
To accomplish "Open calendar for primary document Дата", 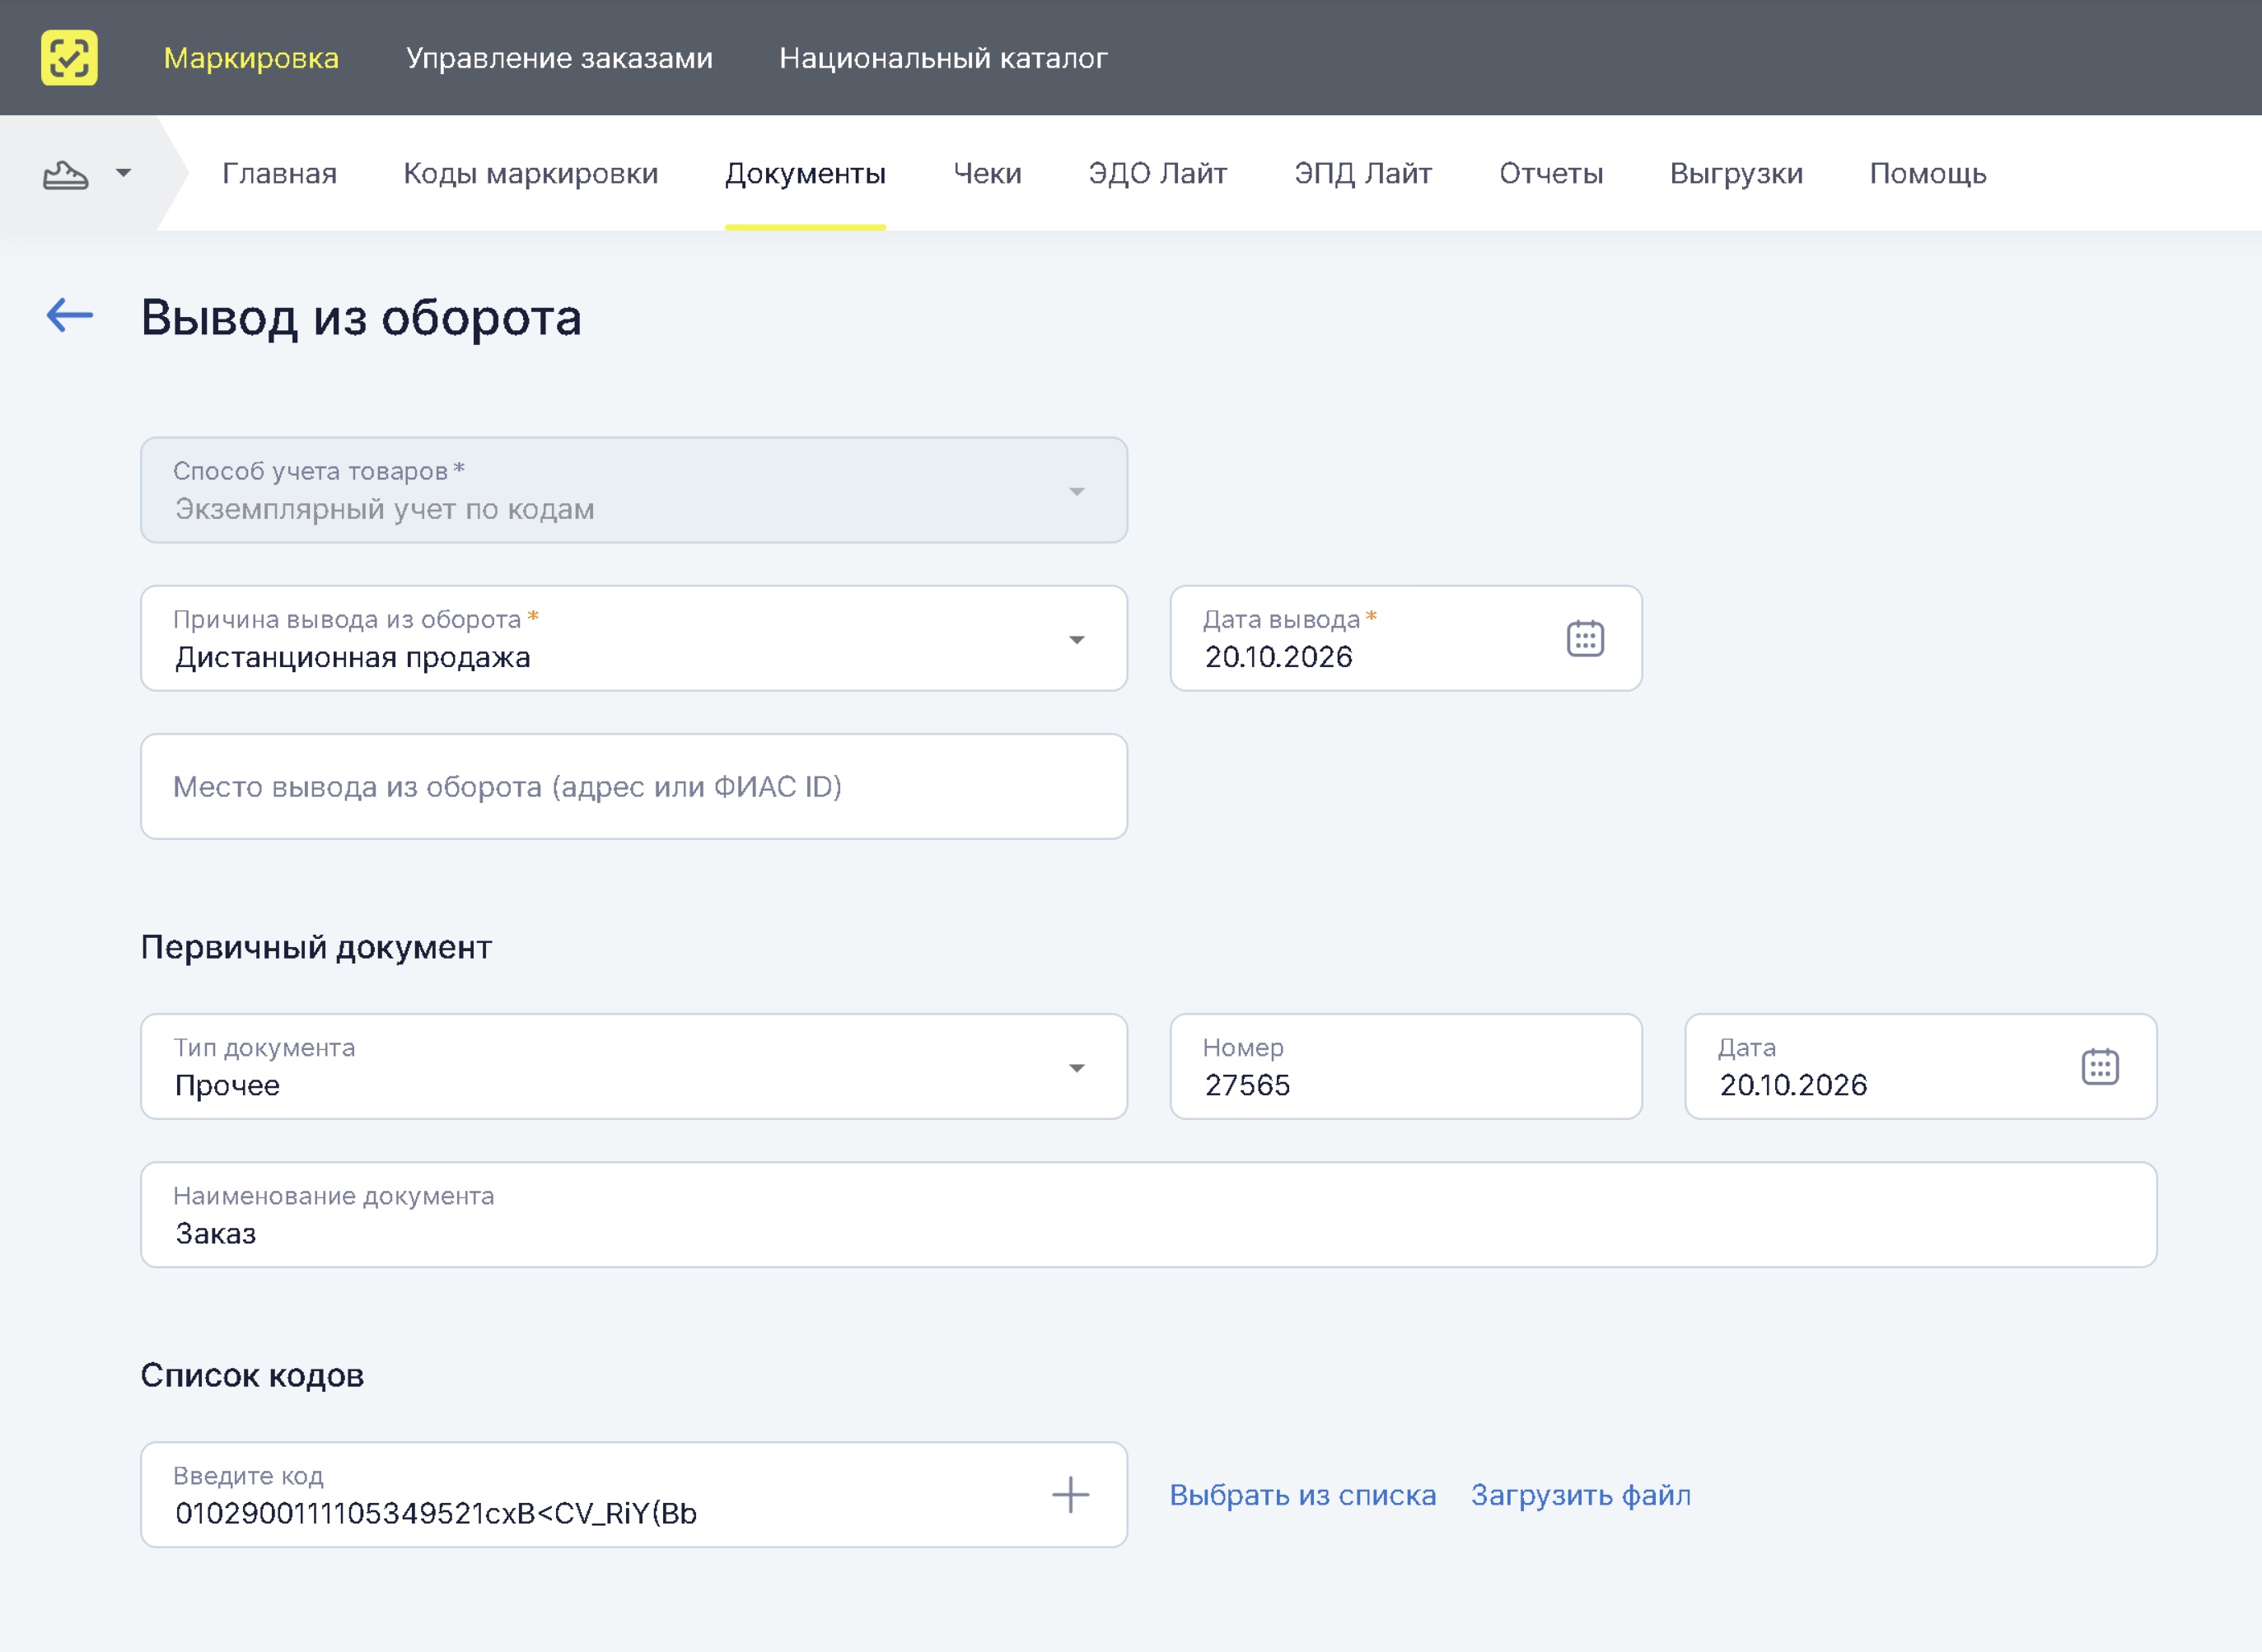I will 2100,1066.
